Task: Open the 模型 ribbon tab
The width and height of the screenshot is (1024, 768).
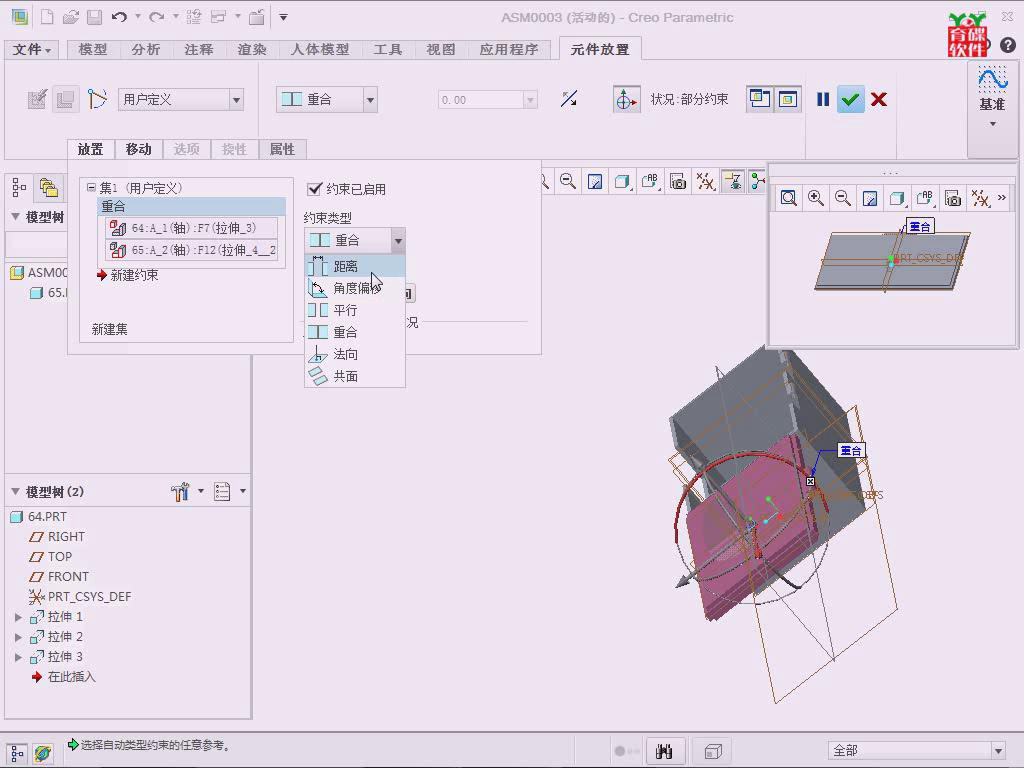Action: coord(93,50)
